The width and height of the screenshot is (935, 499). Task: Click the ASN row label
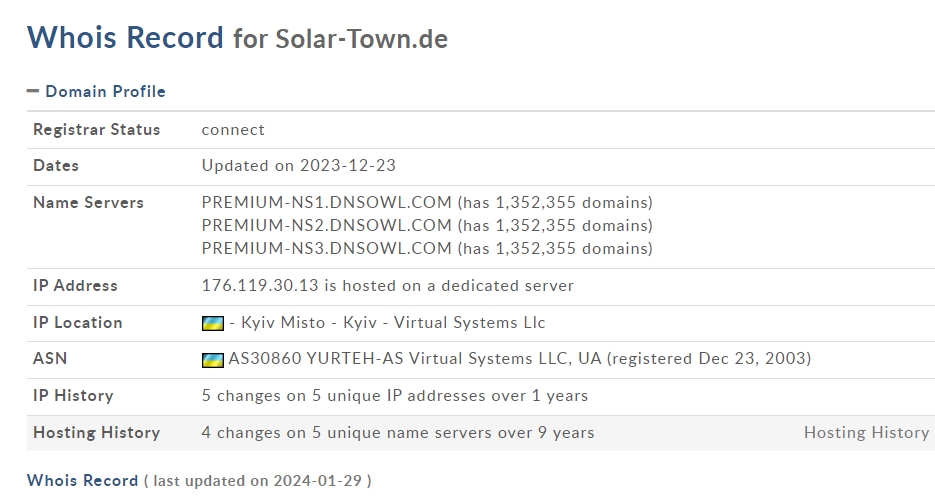point(50,358)
